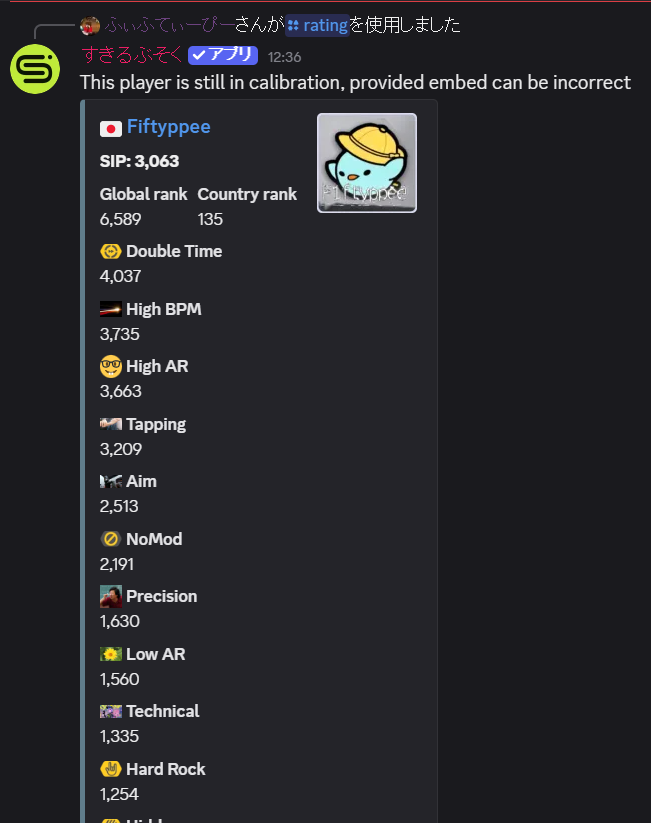Click the nerd face High AR emoji
651x823 pixels.
[x=111, y=366]
